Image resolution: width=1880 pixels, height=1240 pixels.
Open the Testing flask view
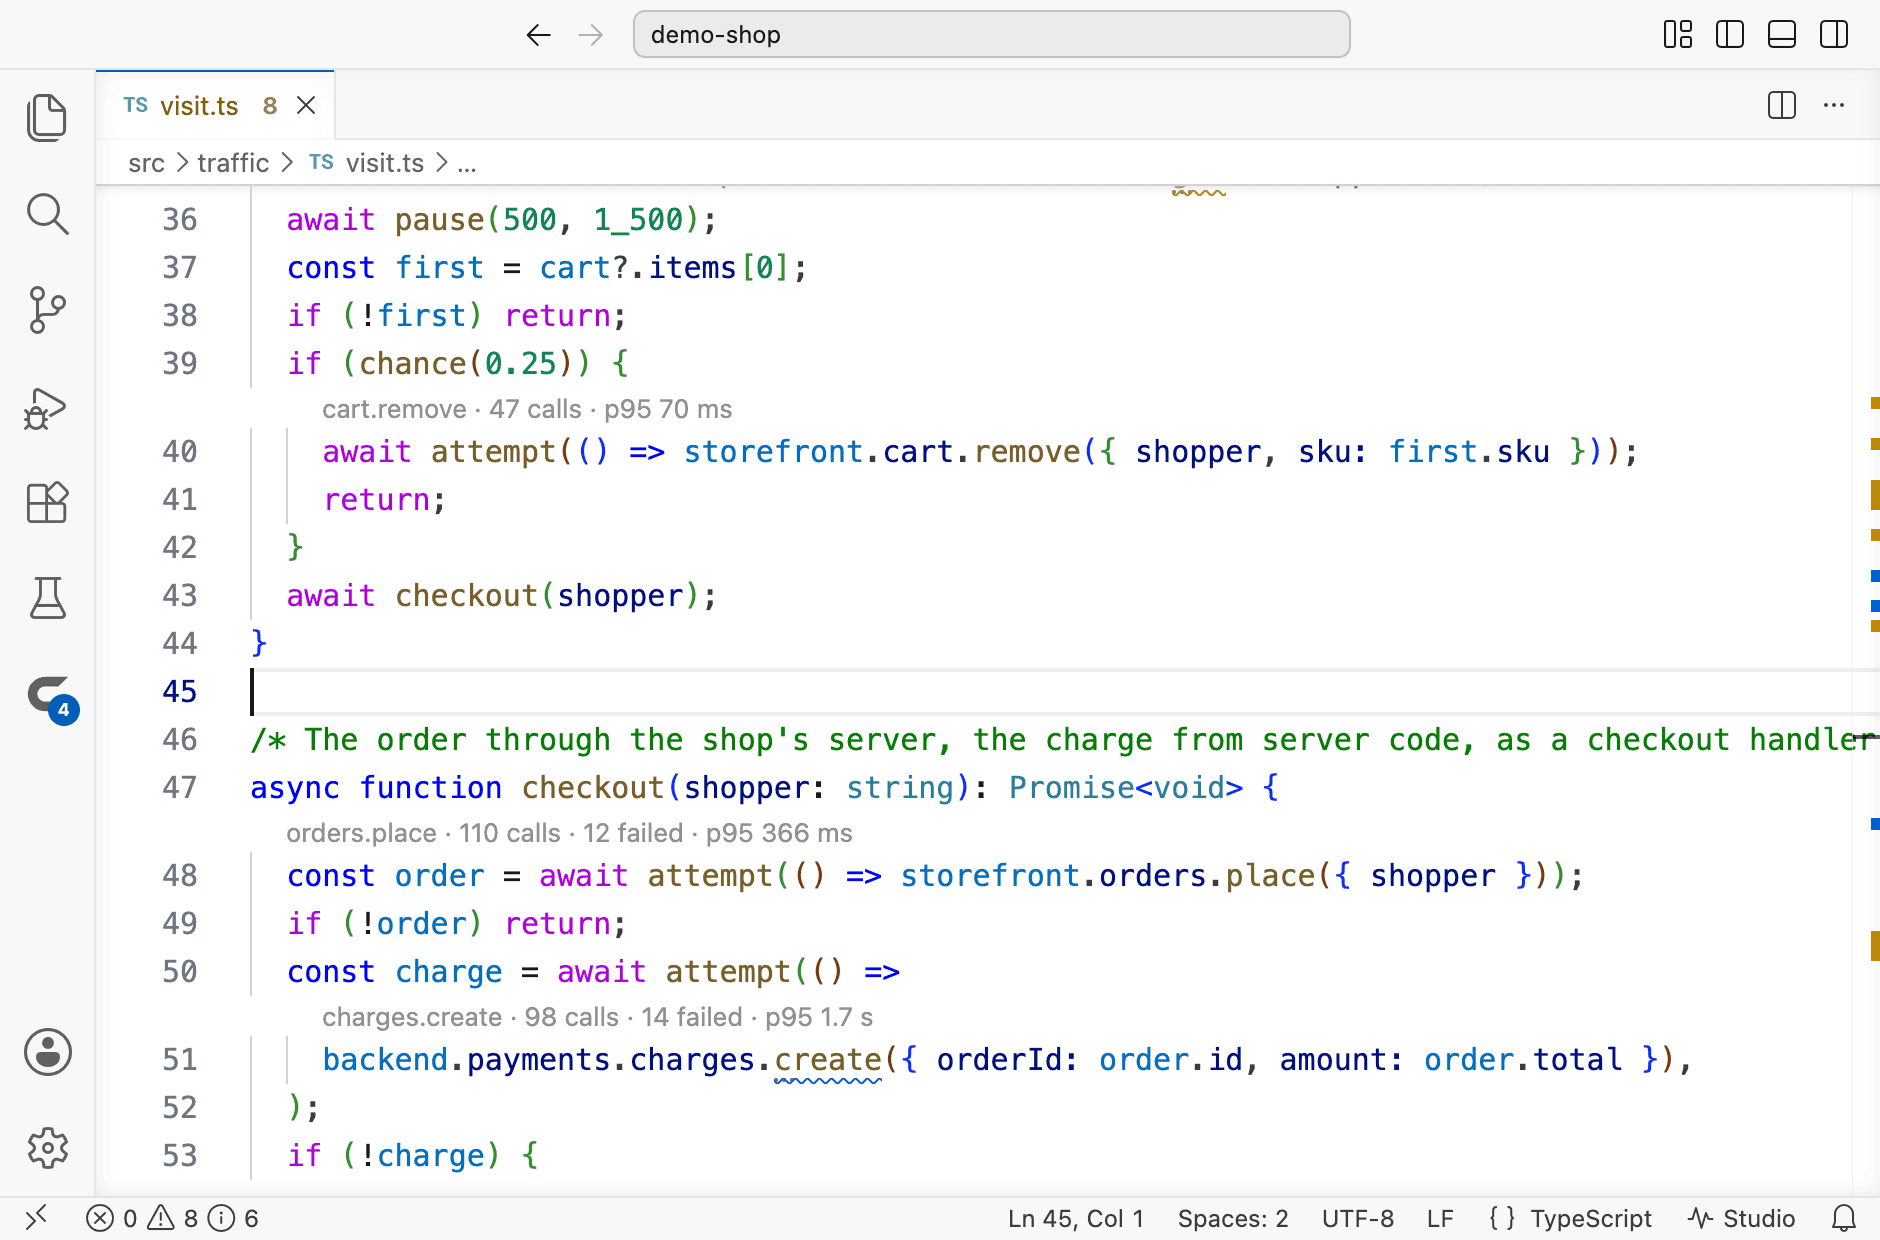coord(47,598)
